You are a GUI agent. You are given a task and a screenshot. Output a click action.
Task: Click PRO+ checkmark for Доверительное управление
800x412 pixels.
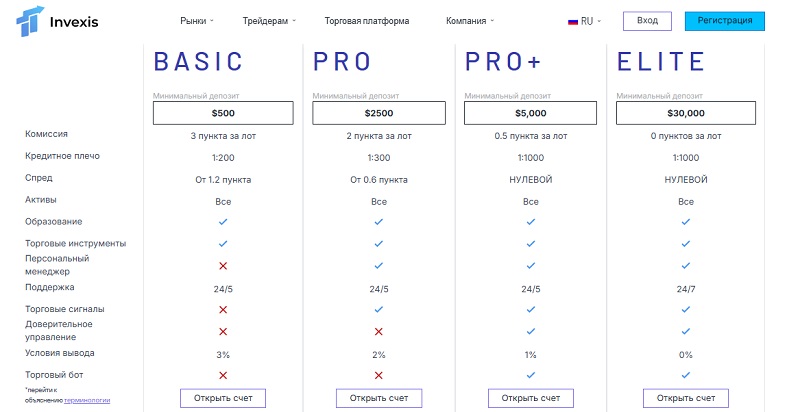point(531,331)
